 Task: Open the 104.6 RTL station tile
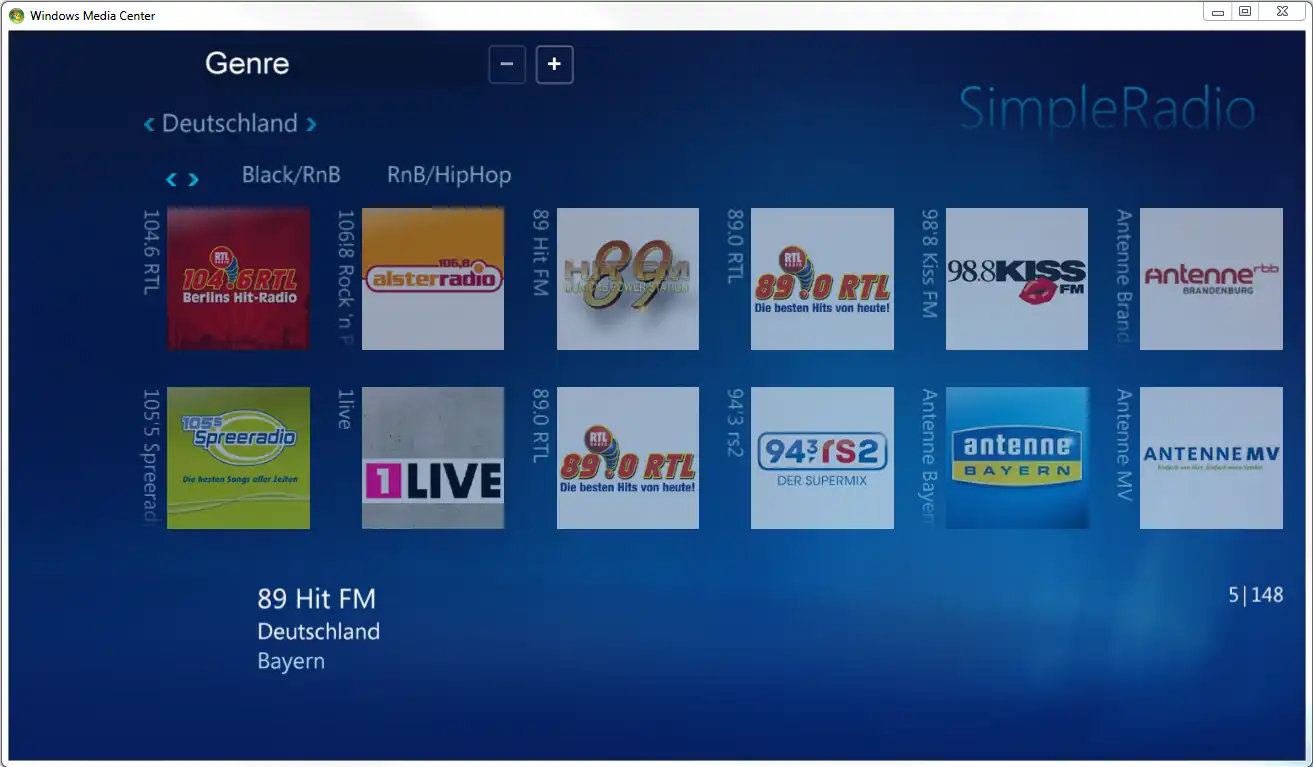[238, 279]
